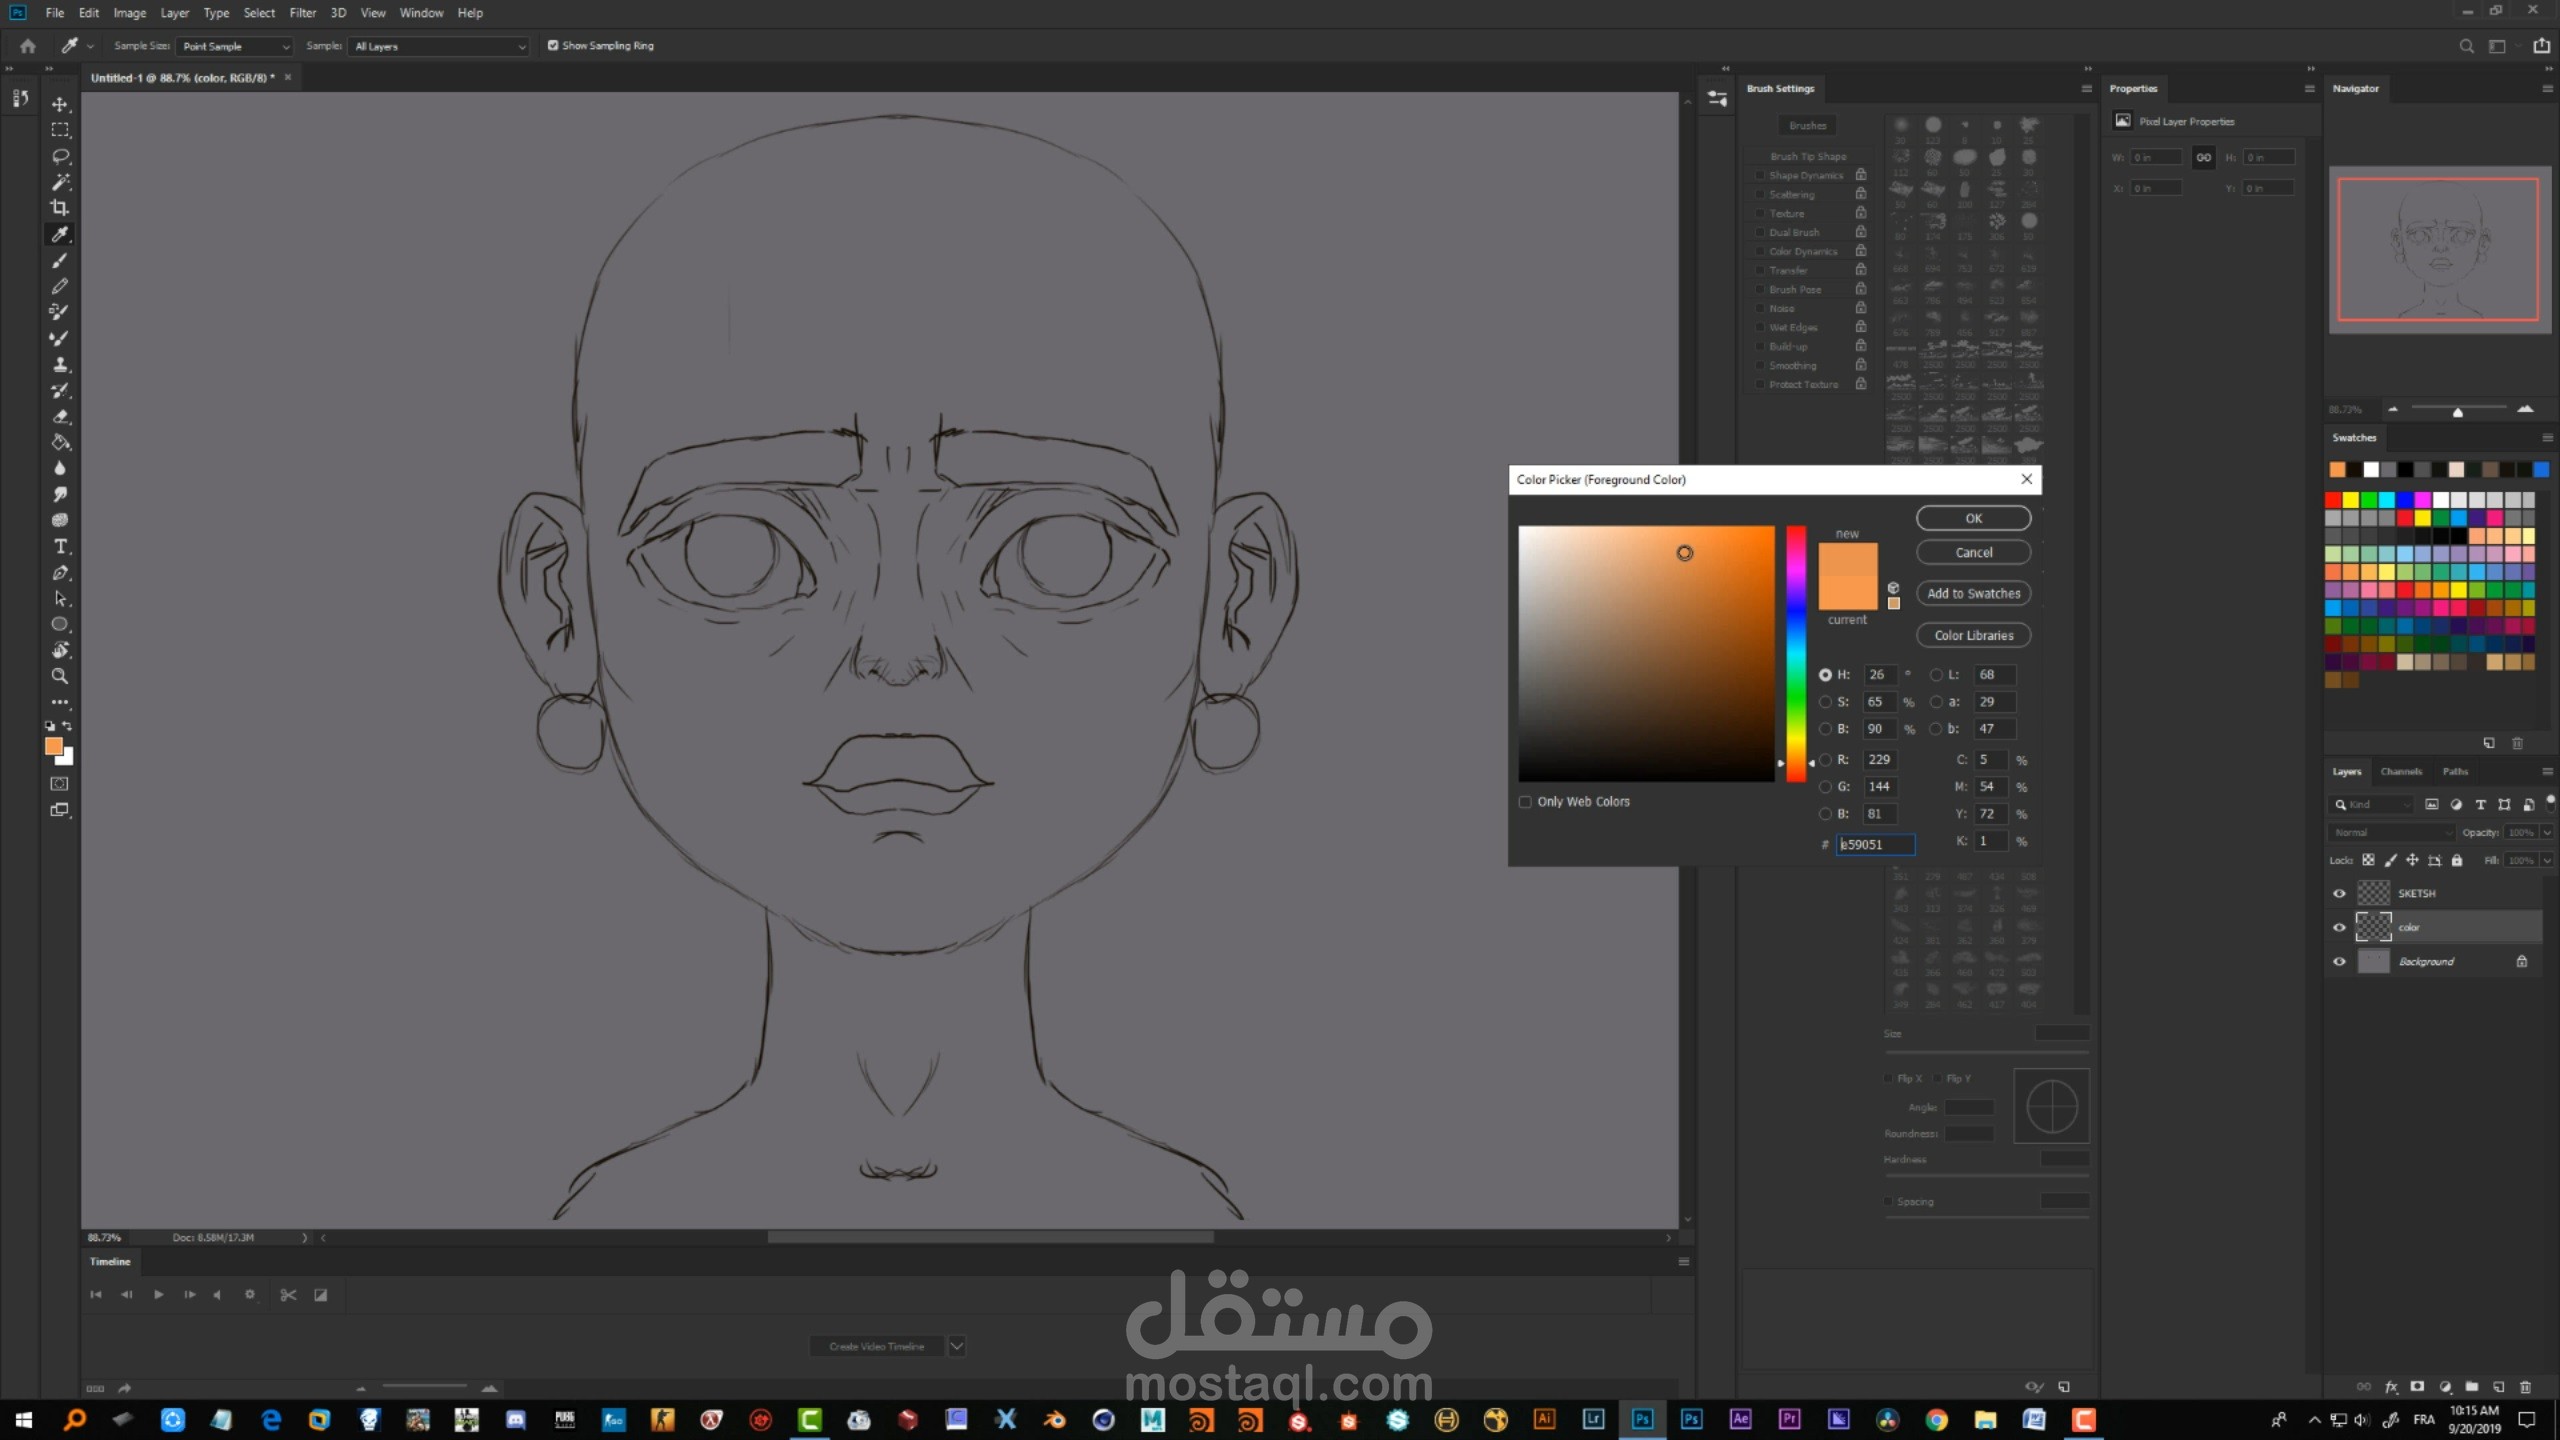Enable Only Web Colors checkbox

pos(1525,801)
